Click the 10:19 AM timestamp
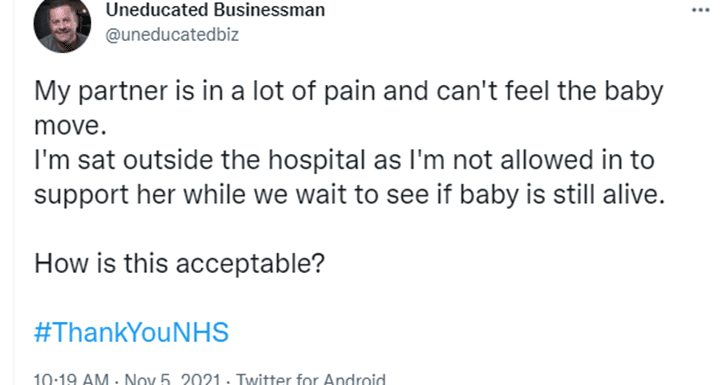This screenshot has width=723, height=385. pyautogui.click(x=71, y=380)
